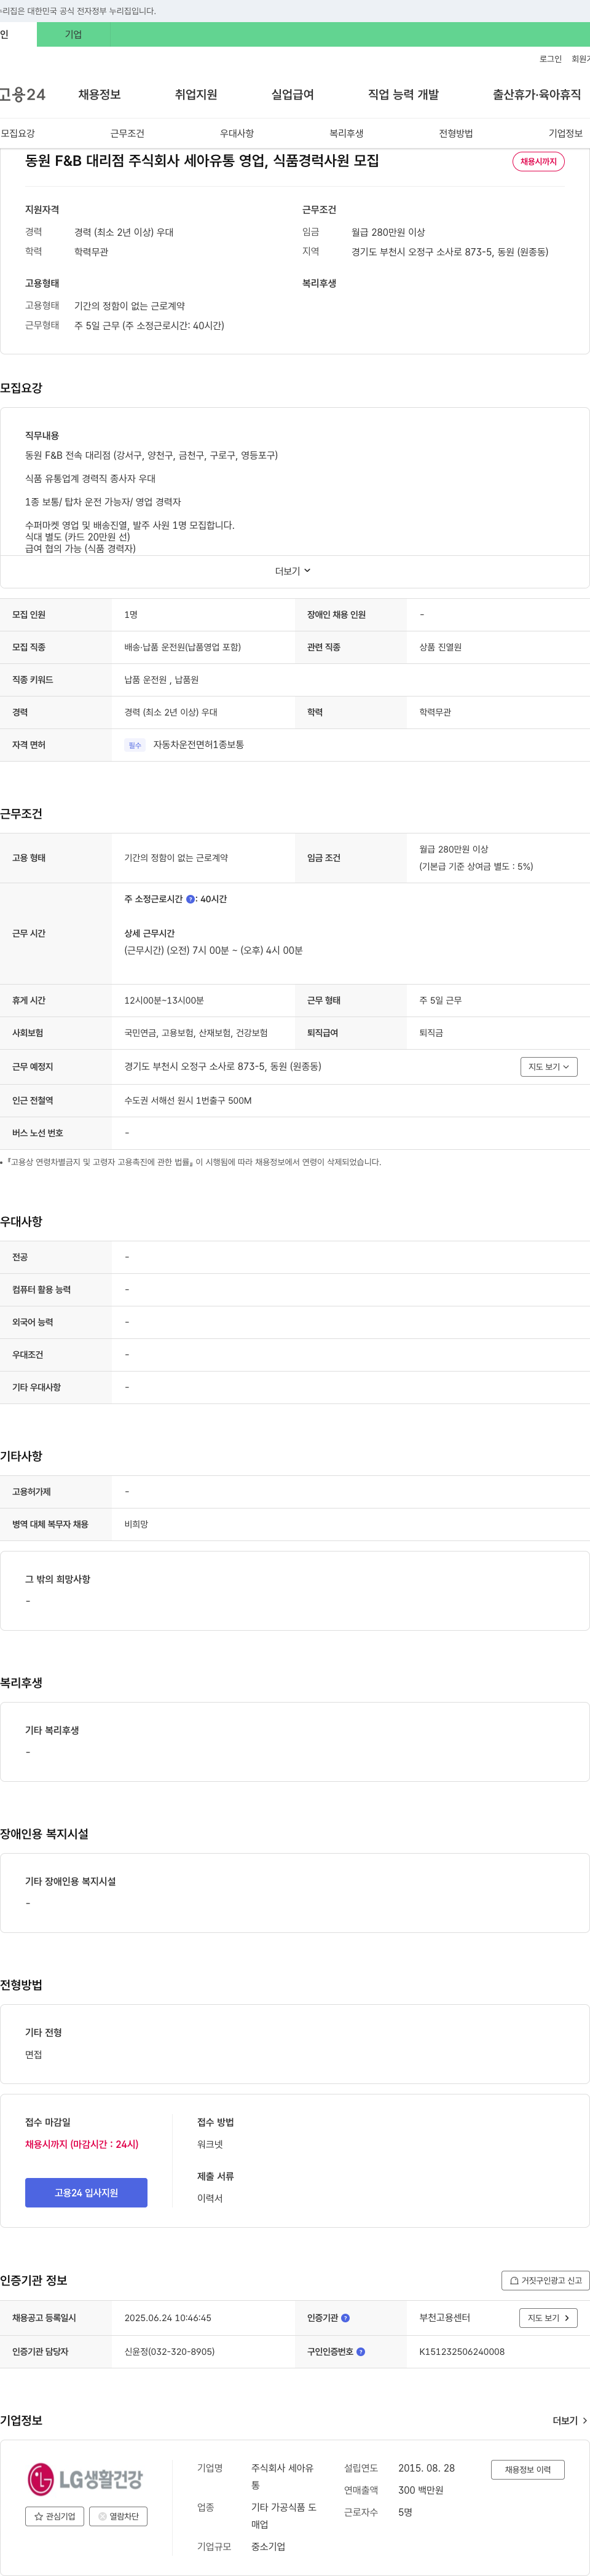Select 2025.06.24 10:46:45 registration timestamp

[x=168, y=2318]
